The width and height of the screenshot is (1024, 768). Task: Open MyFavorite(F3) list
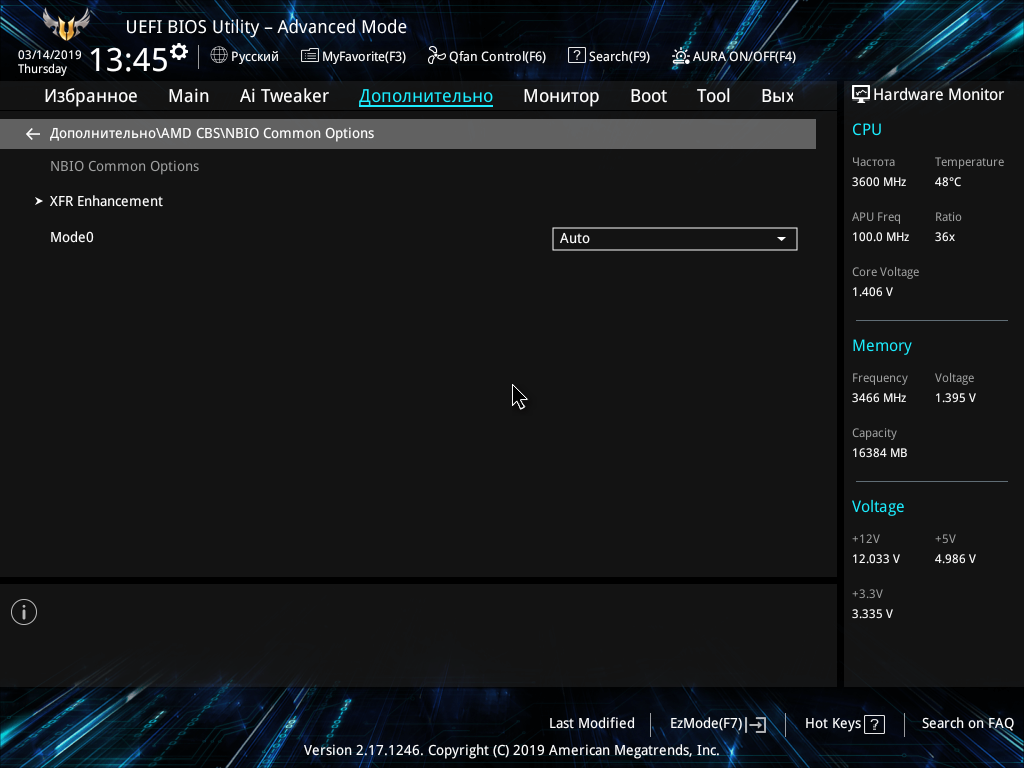point(353,56)
